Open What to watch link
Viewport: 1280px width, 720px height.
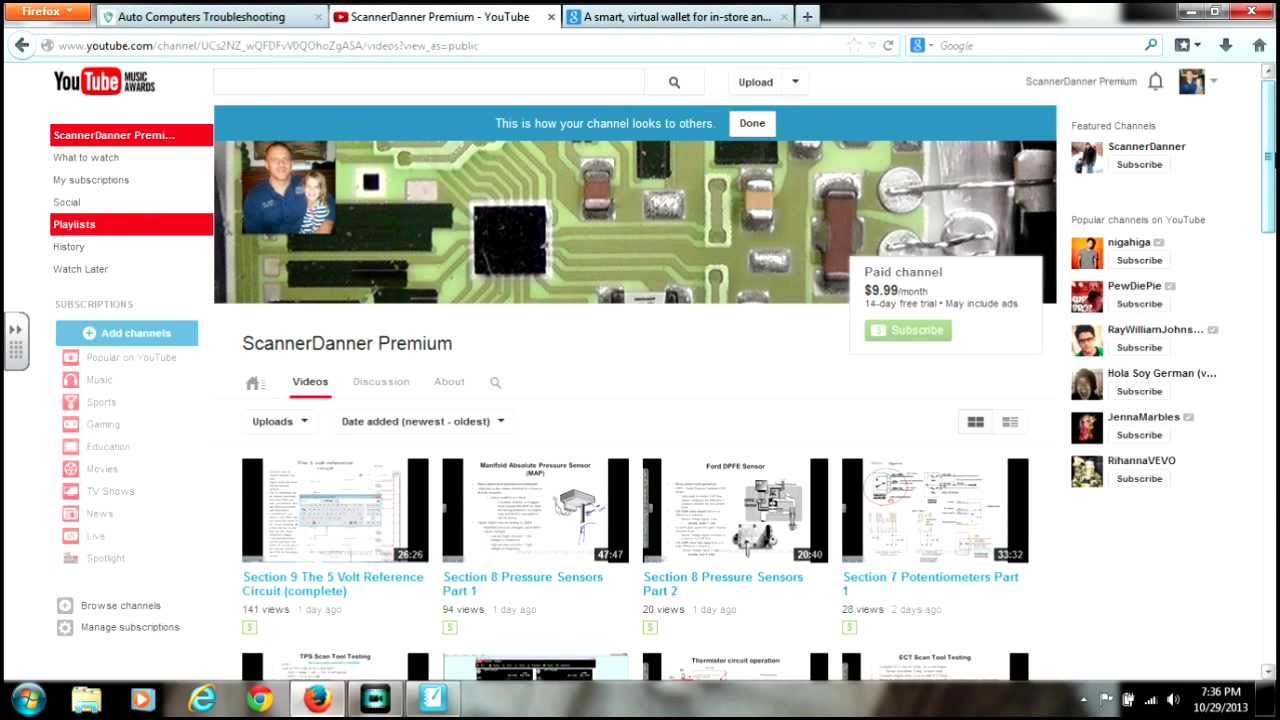pyautogui.click(x=86, y=158)
